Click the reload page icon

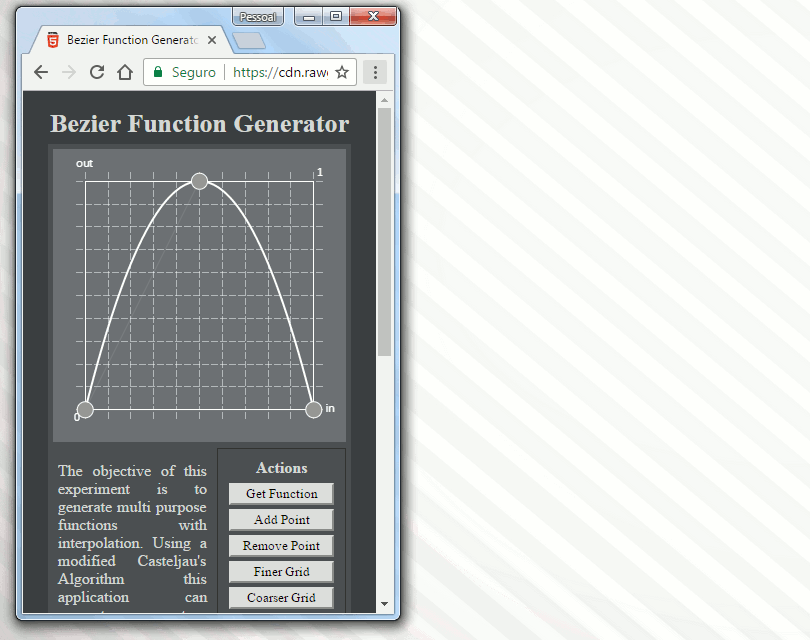tap(97, 72)
